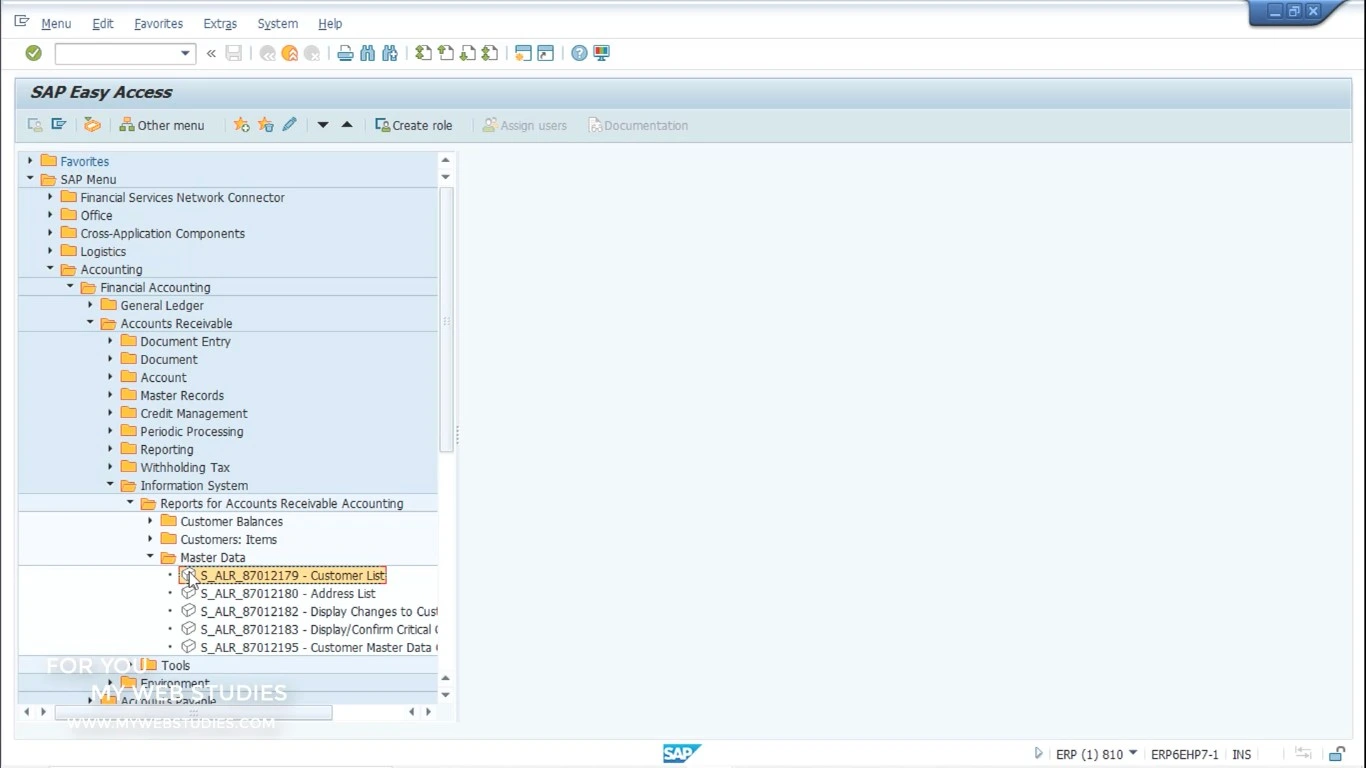The image size is (1366, 768).
Task: Open the Edit menu
Action: tap(103, 23)
